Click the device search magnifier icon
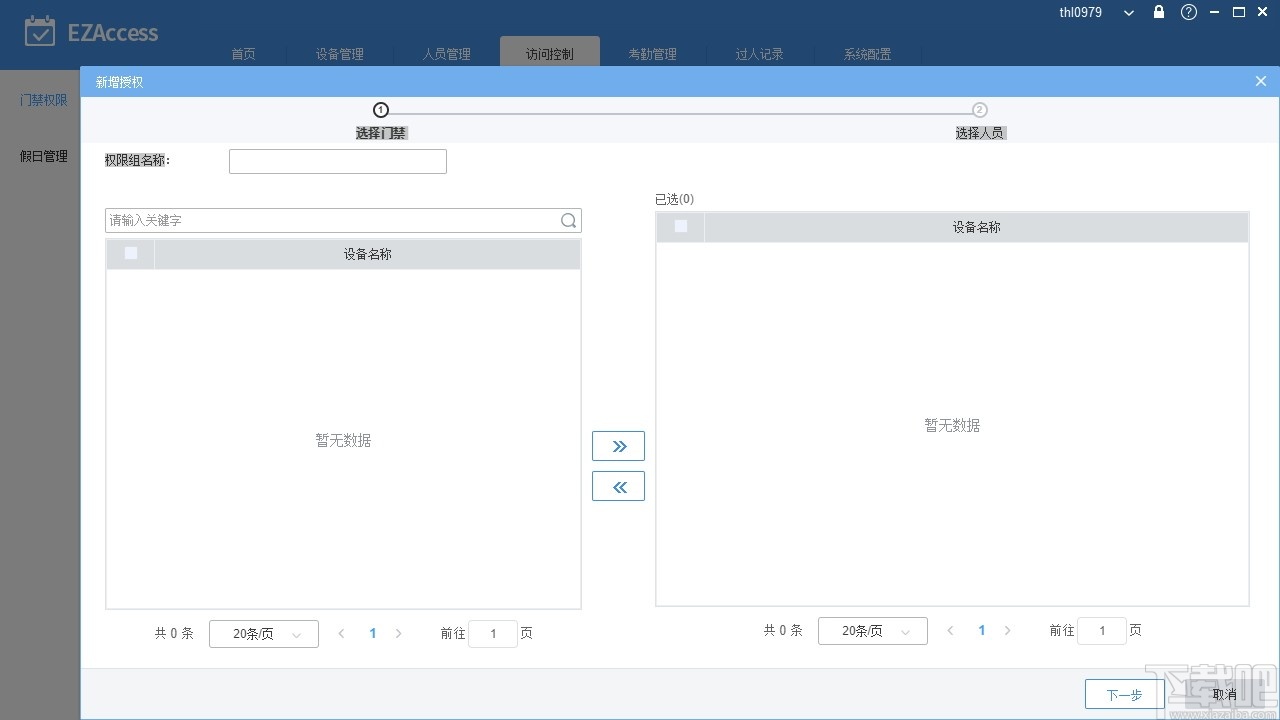 click(568, 220)
